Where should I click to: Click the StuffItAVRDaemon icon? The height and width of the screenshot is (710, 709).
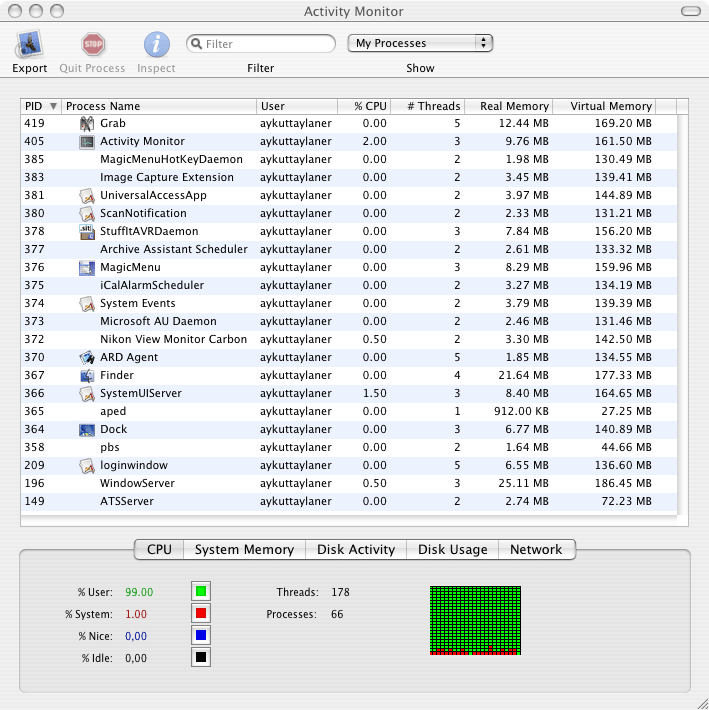pyautogui.click(x=86, y=231)
